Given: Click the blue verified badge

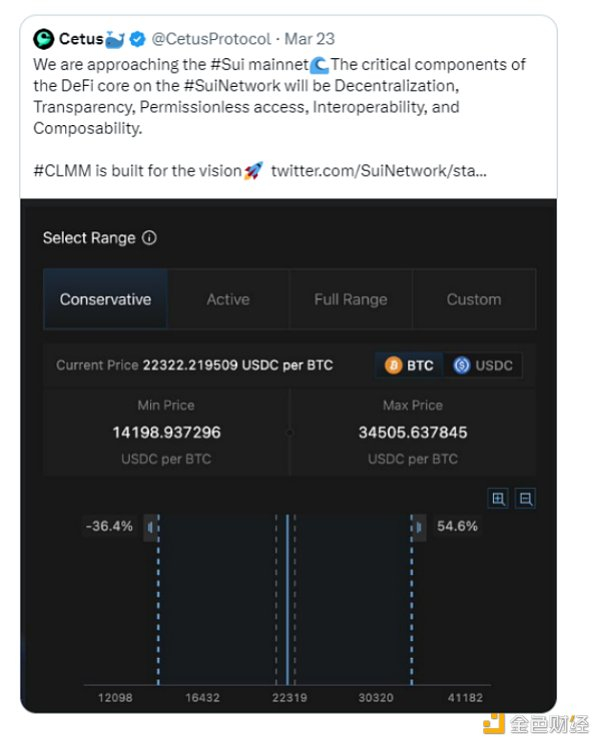Looking at the screenshot, I should 138,40.
